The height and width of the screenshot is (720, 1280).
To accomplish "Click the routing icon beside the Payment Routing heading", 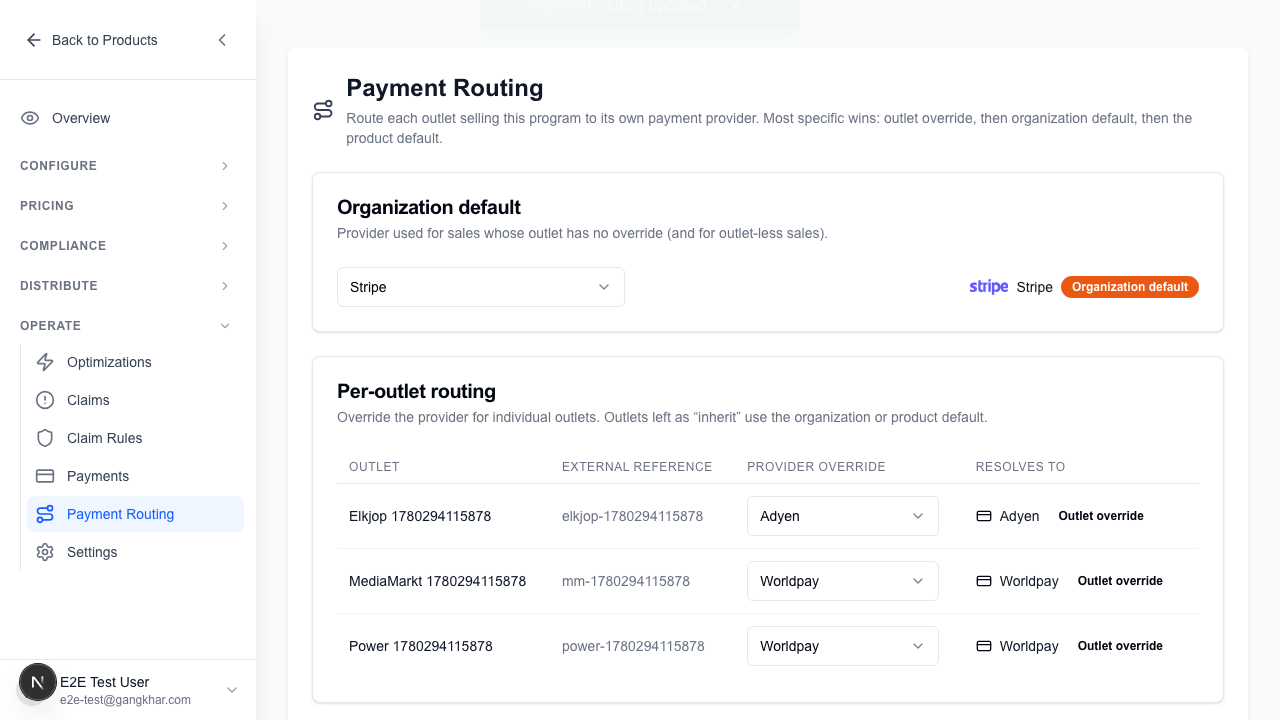I will [x=323, y=110].
